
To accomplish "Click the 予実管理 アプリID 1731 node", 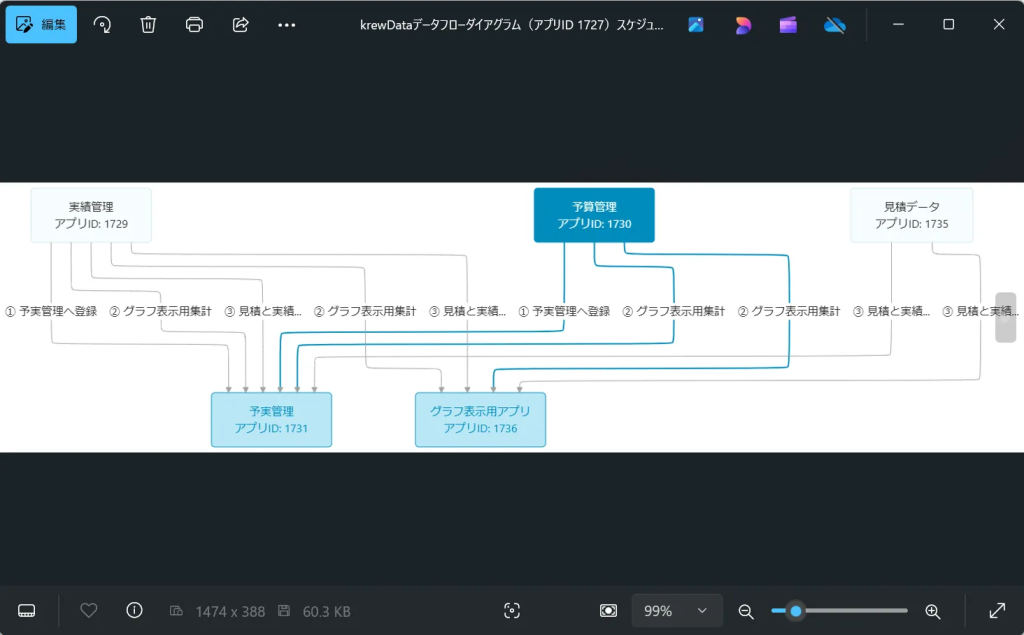I will click(271, 420).
